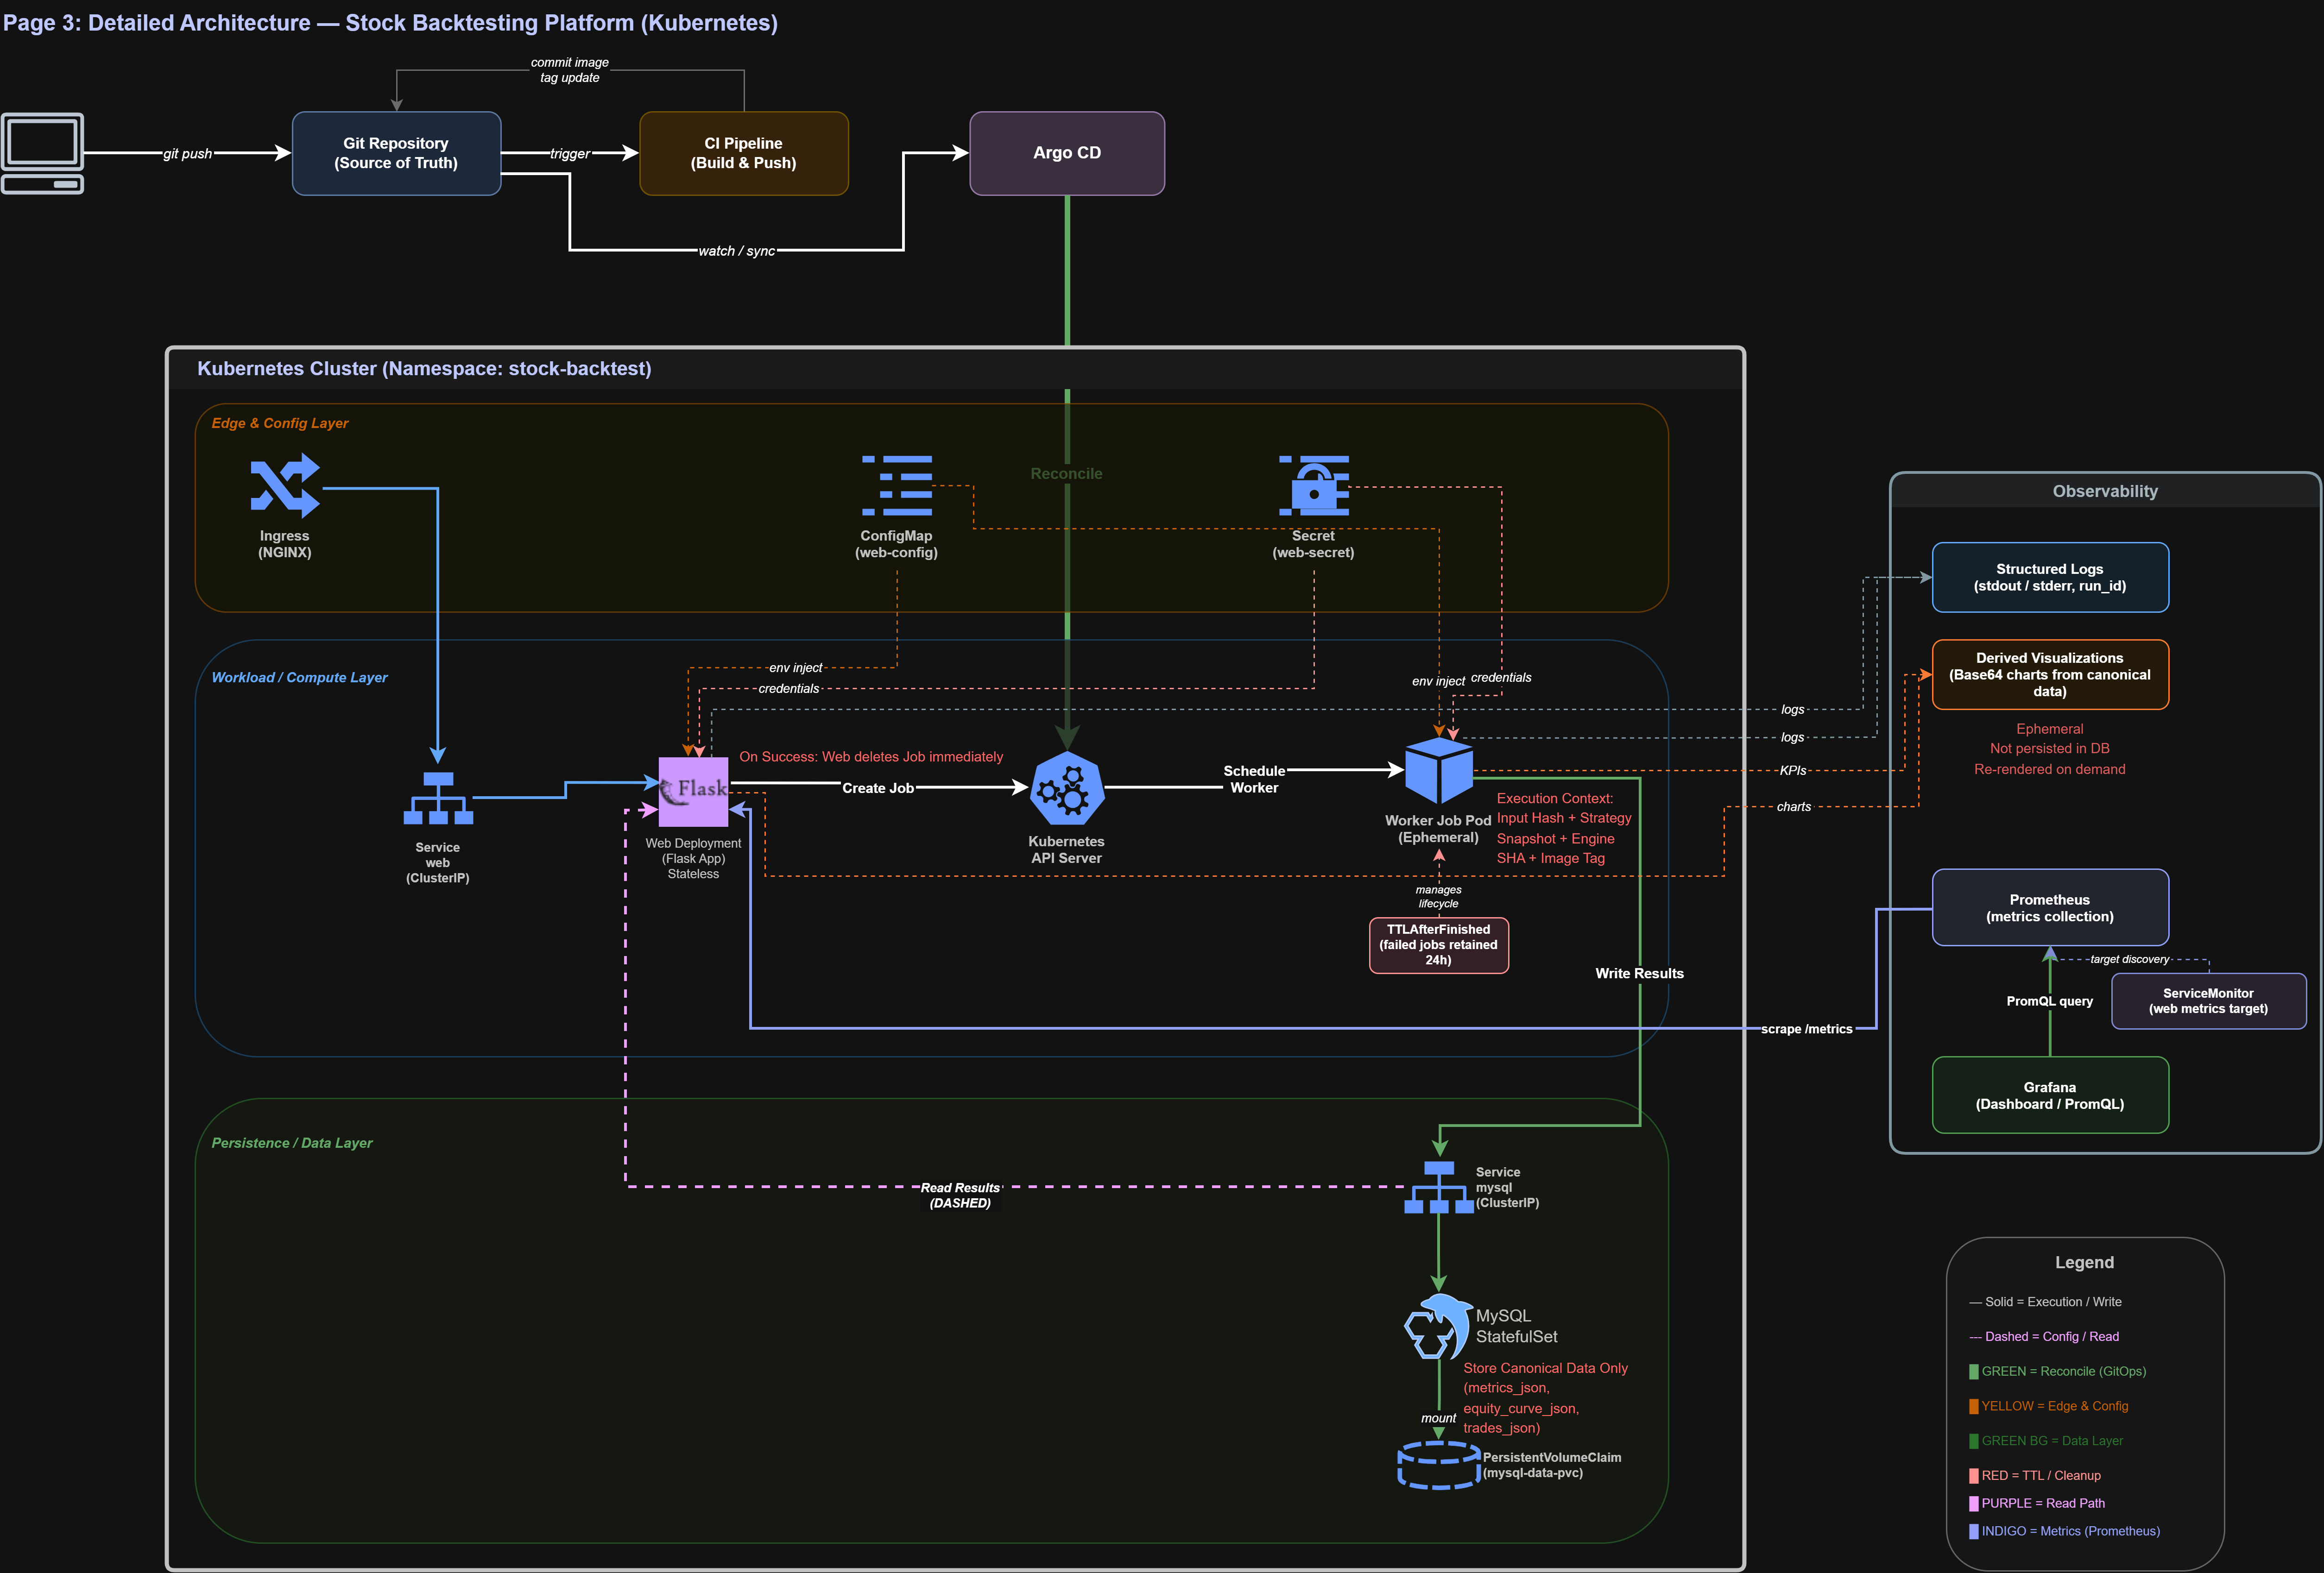Click 'Solid = Execution / Write' legend entry
The width and height of the screenshot is (2324, 1573).
(2045, 1302)
